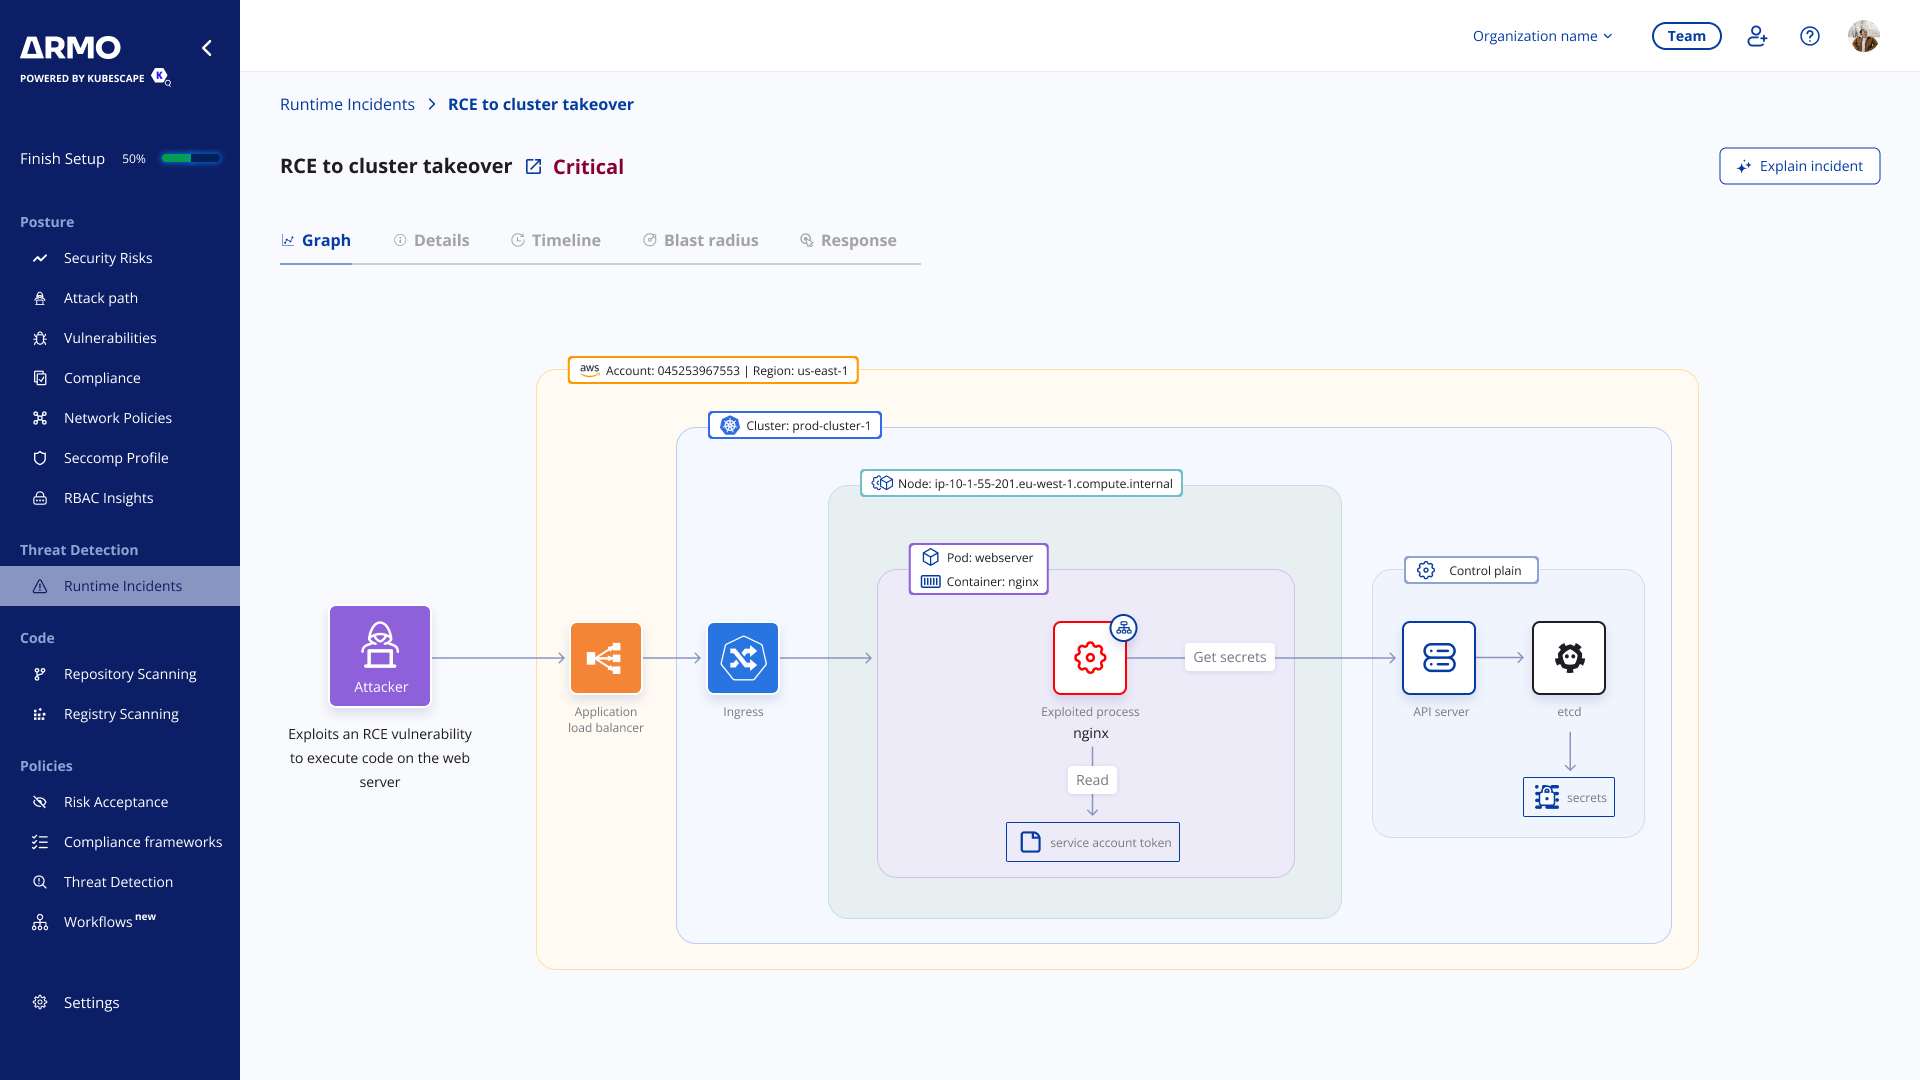The width and height of the screenshot is (1920, 1080).
Task: Click the Attacker node icon
Action: [380, 655]
